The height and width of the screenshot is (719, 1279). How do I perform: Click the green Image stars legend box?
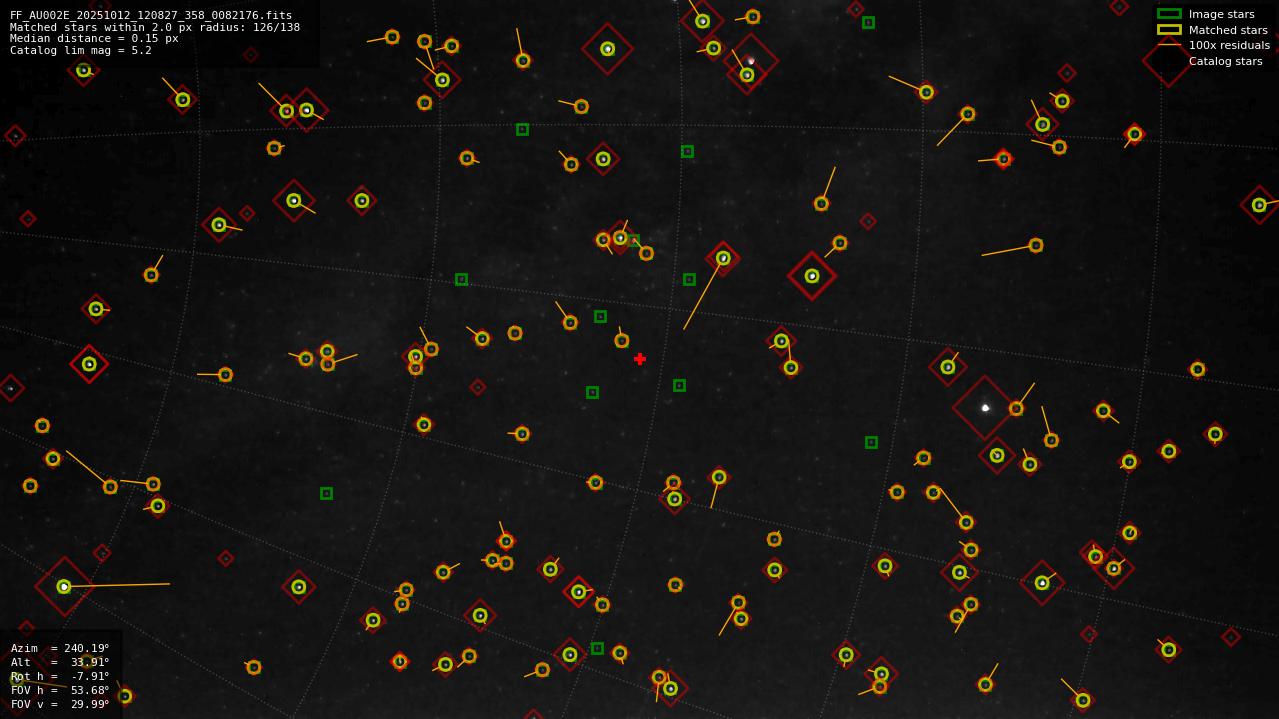[x=1169, y=14]
